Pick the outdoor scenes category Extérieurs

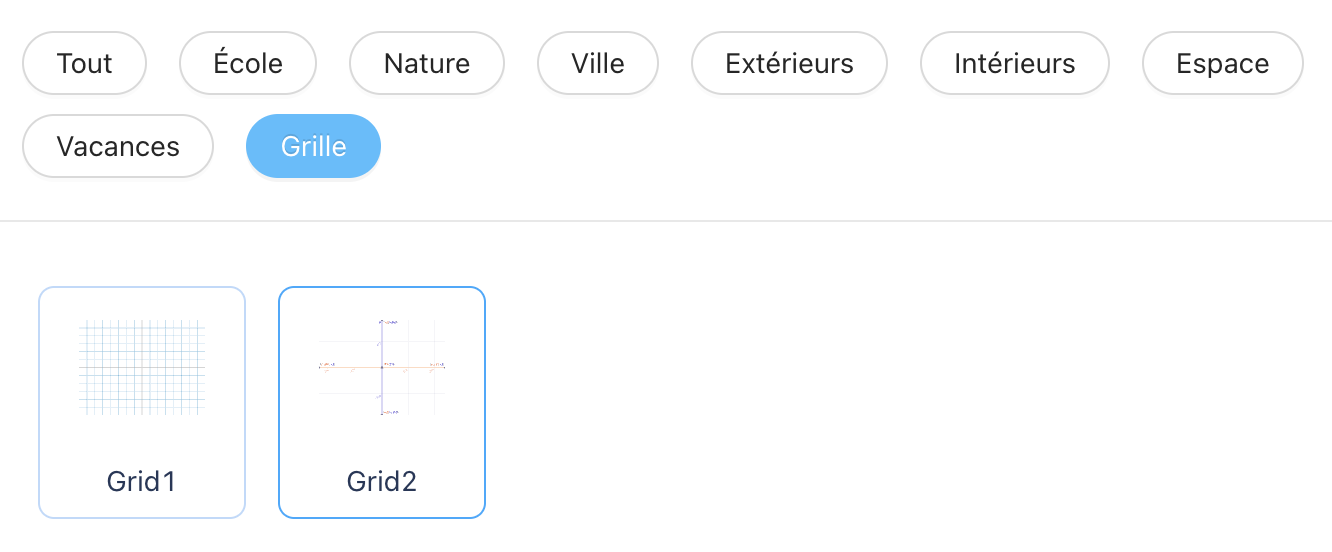tap(790, 63)
